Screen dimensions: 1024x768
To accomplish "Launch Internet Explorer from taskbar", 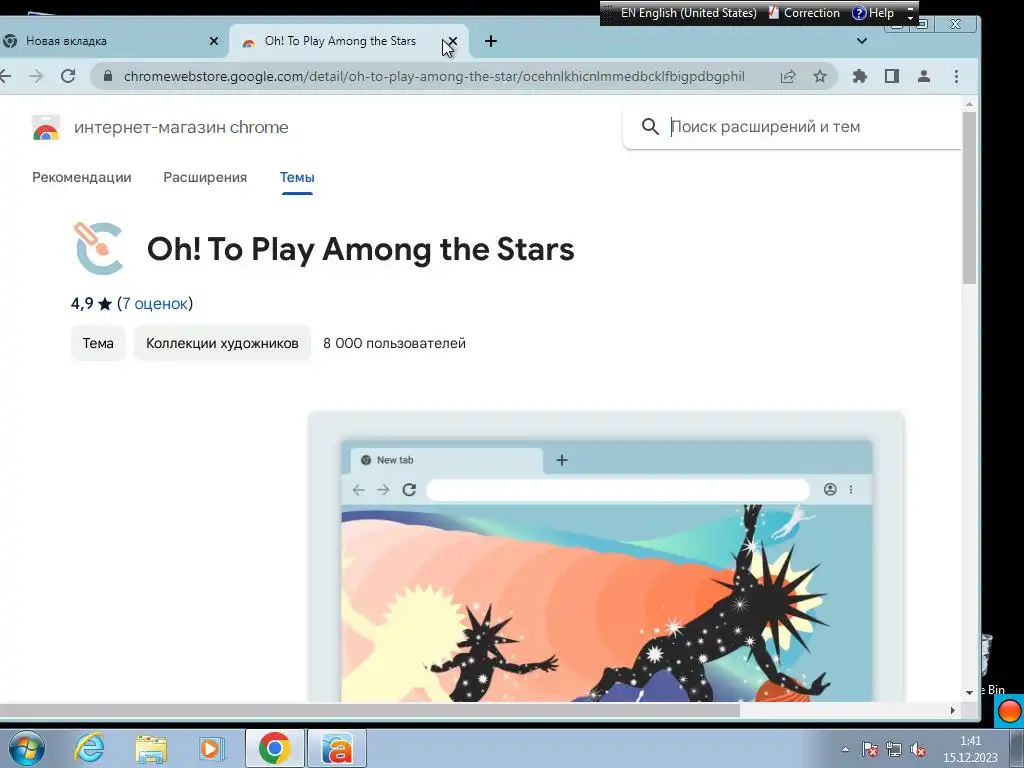I will [89, 748].
